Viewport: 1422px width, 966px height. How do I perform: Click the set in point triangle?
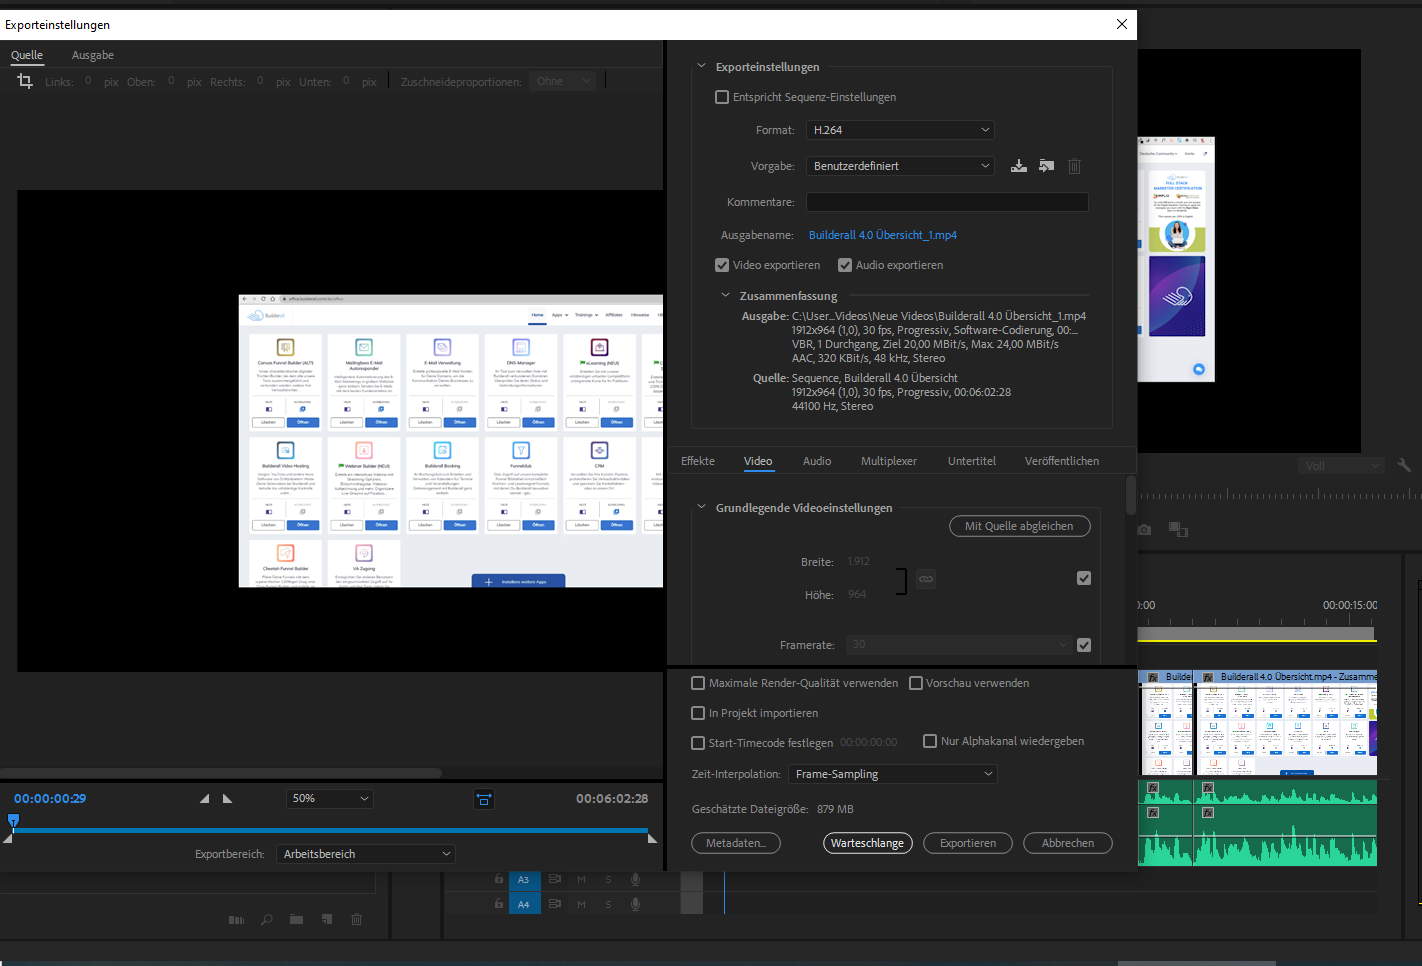(204, 798)
